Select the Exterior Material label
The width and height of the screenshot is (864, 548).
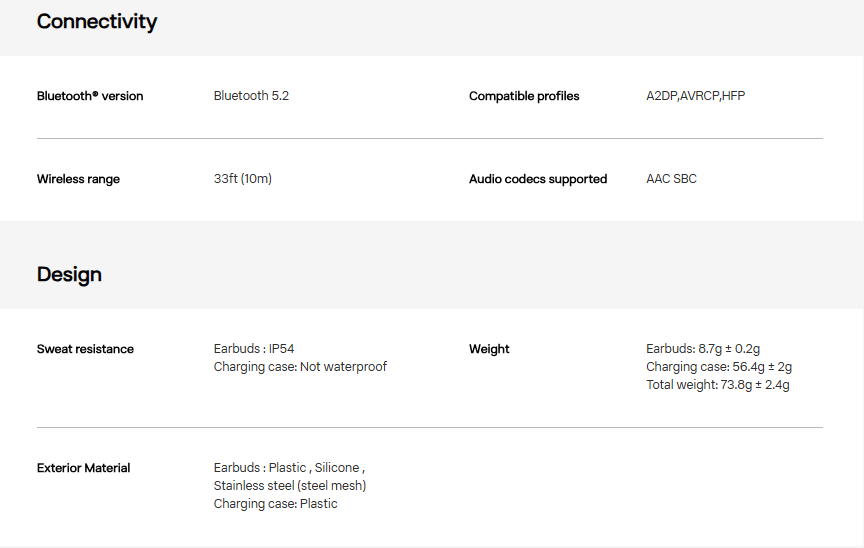point(83,468)
